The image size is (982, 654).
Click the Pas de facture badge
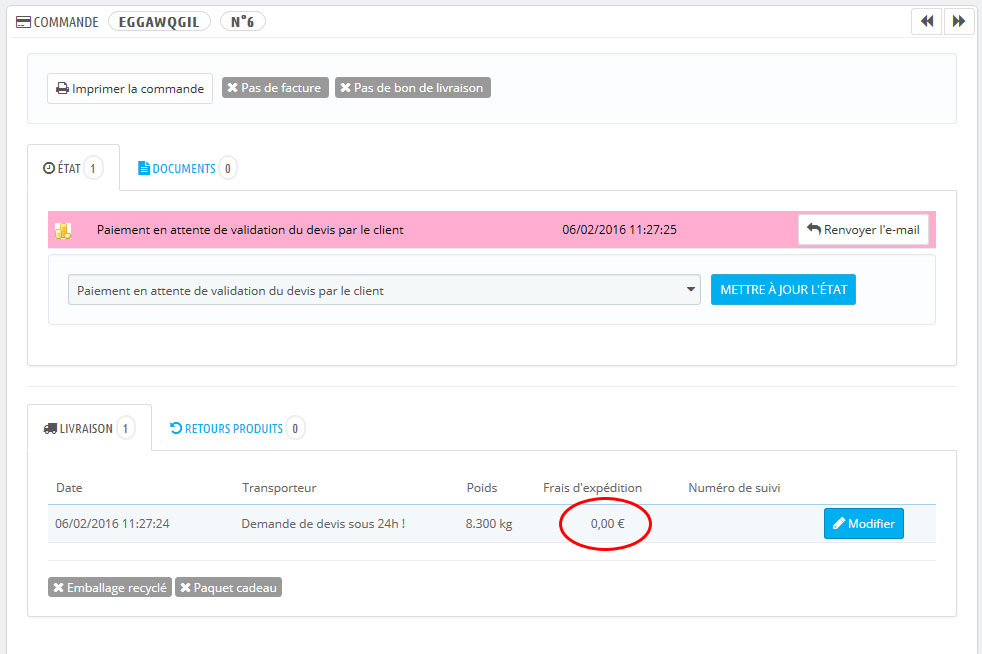click(274, 88)
